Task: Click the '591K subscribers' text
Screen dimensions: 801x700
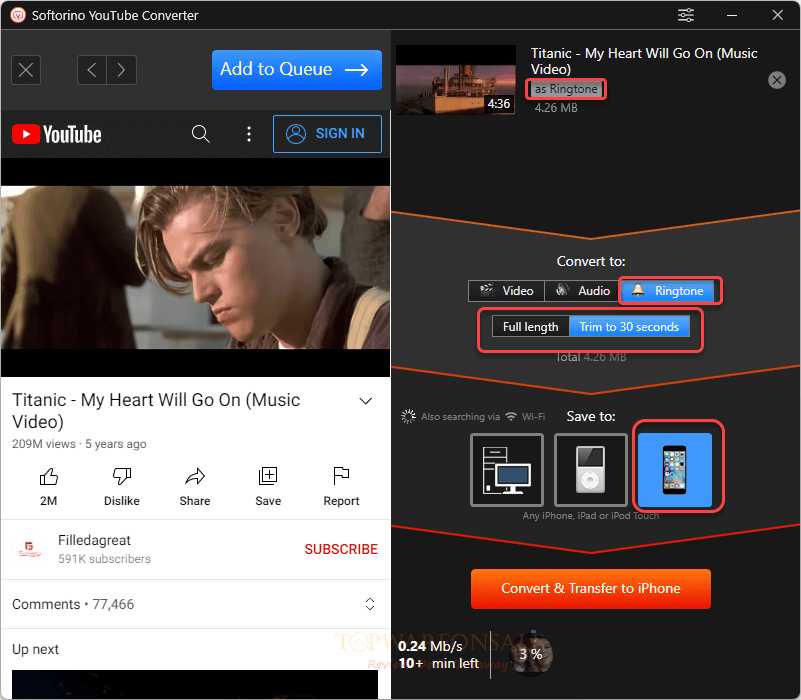Action: (104, 559)
